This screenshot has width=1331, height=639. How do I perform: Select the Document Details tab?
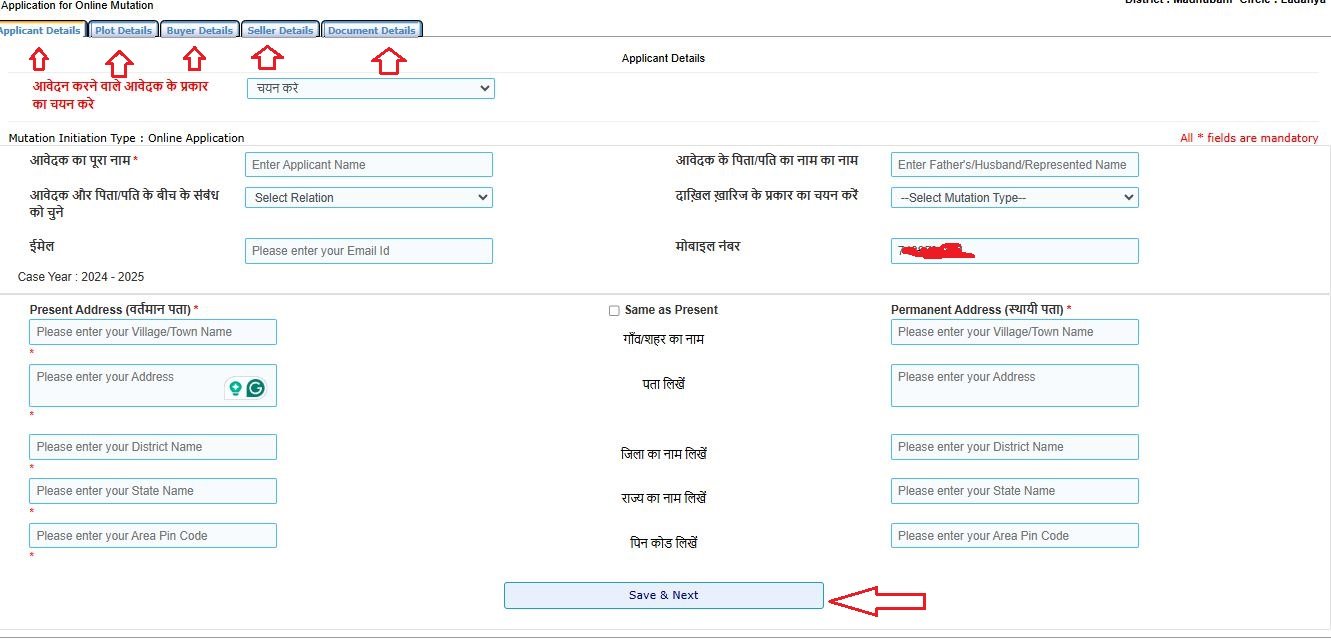pos(372,31)
